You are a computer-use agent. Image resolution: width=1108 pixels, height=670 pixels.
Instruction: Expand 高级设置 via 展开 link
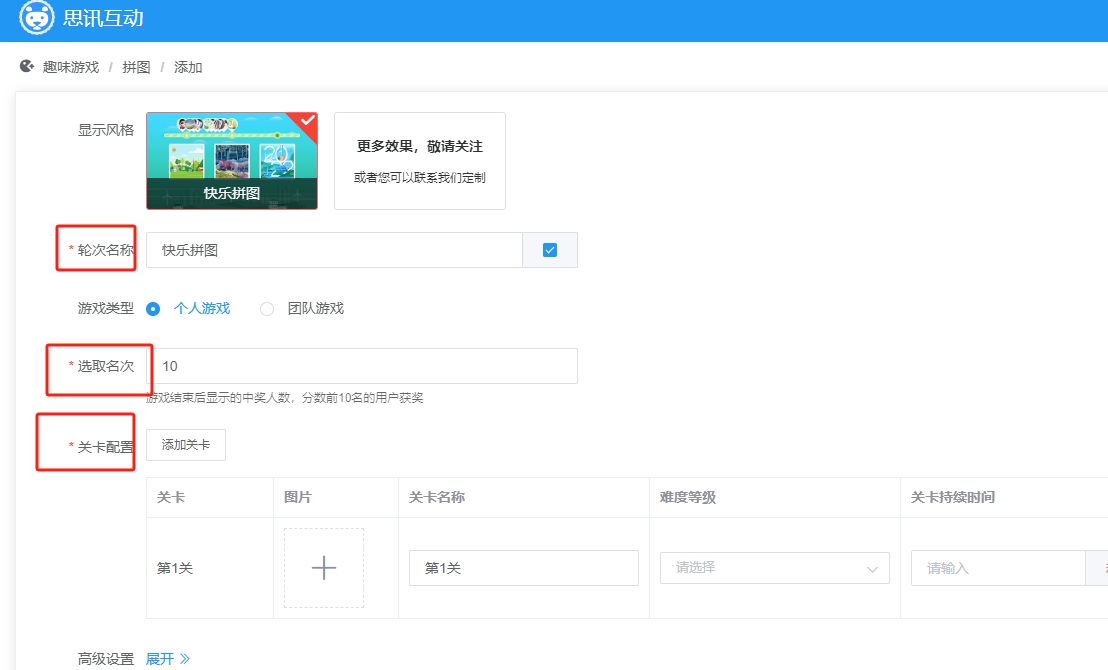[167, 659]
